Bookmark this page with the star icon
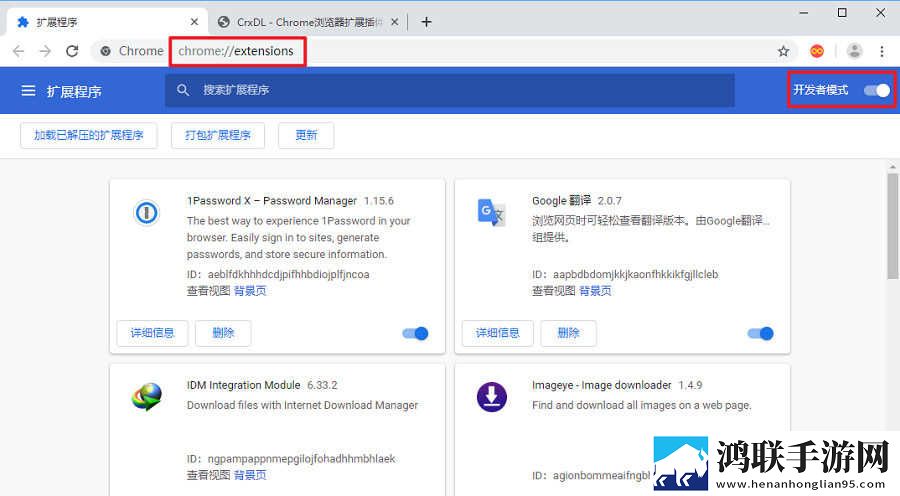Screen dimensions: 900x496 pyautogui.click(x=783, y=51)
